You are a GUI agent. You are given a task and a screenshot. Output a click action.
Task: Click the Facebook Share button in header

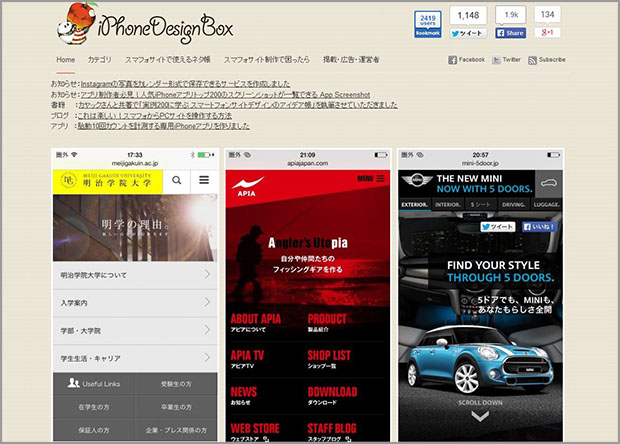click(x=510, y=33)
